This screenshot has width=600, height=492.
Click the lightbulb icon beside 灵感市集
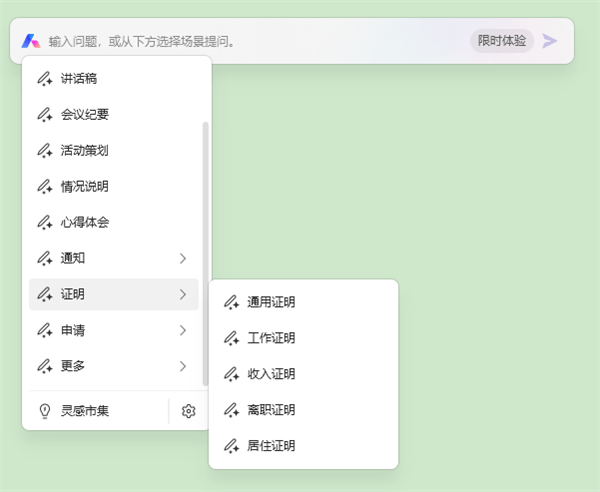click(44, 410)
